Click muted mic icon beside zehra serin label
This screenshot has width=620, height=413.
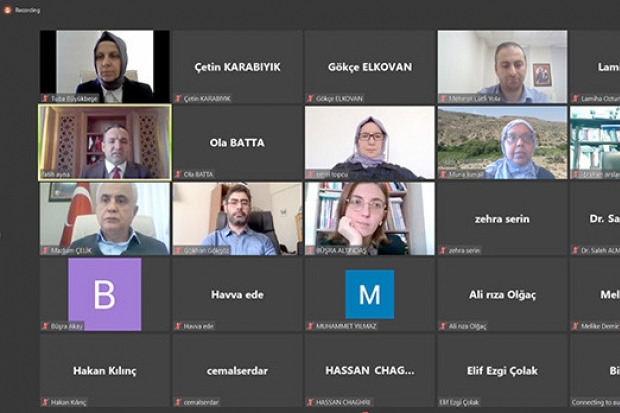pyautogui.click(x=443, y=250)
